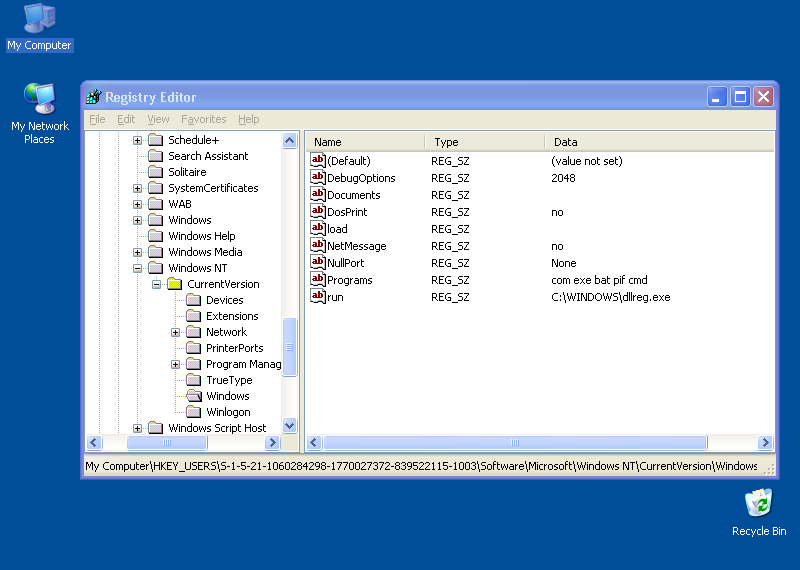Select the PrinterPorts key in the tree

click(x=234, y=348)
